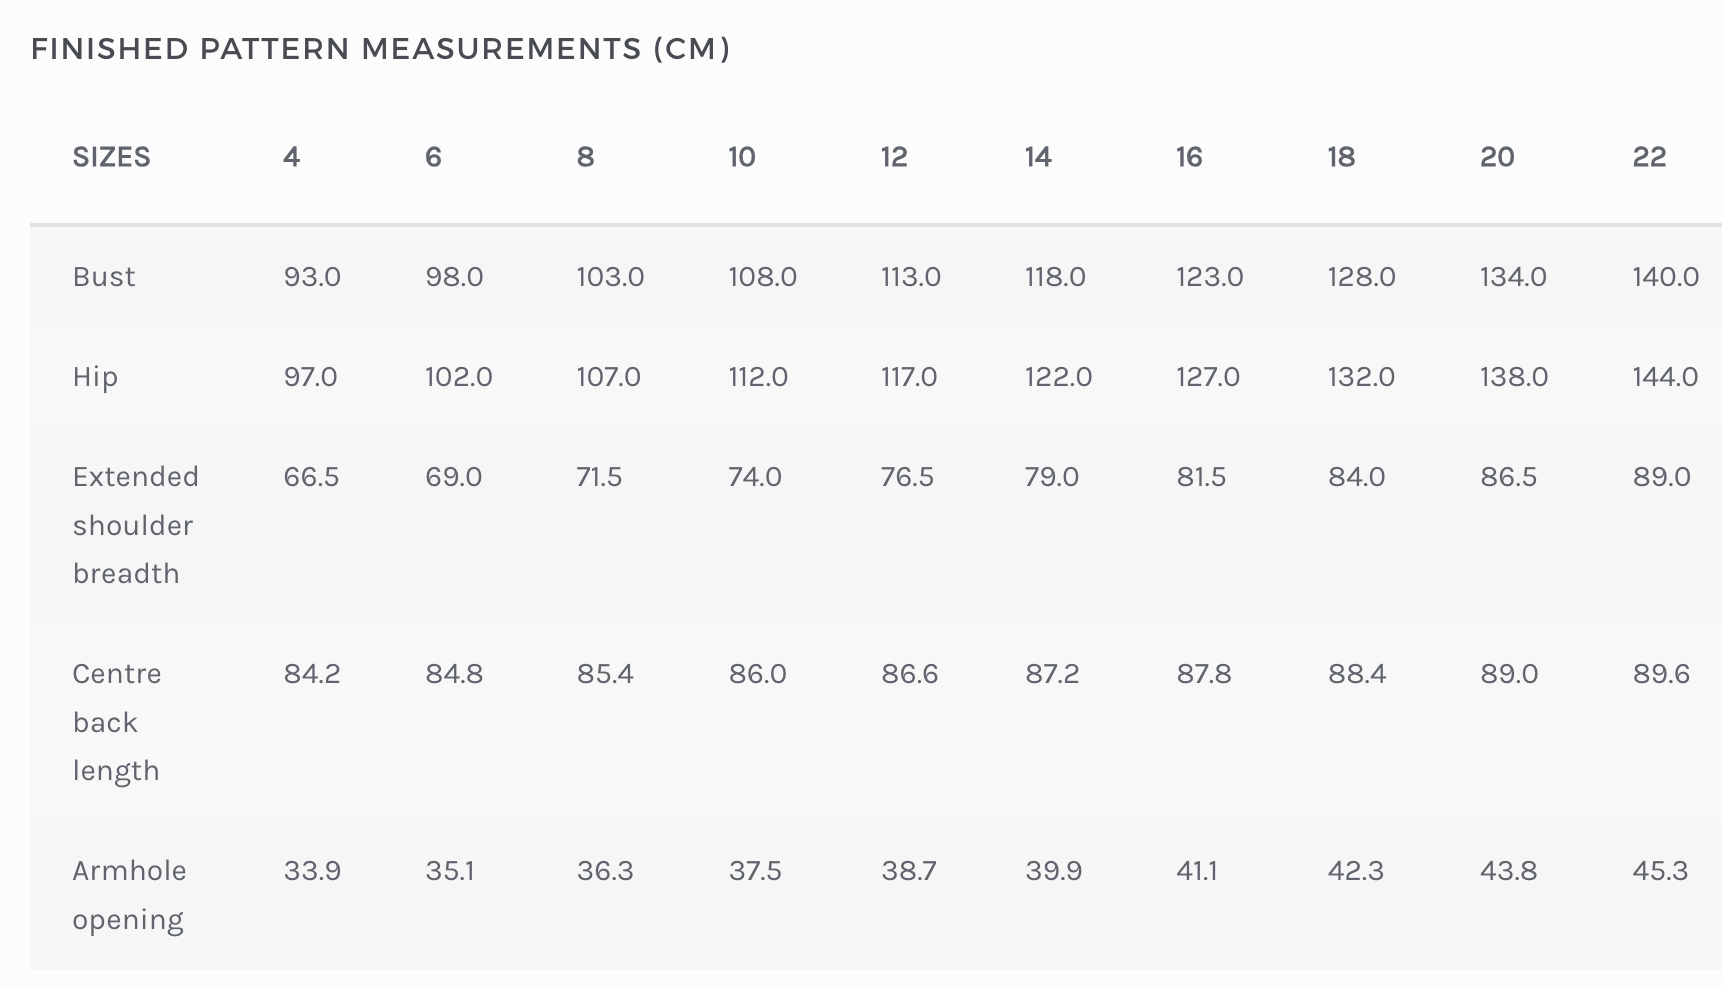1722x988 pixels.
Task: Click the Centre back length label
Action: (116, 722)
